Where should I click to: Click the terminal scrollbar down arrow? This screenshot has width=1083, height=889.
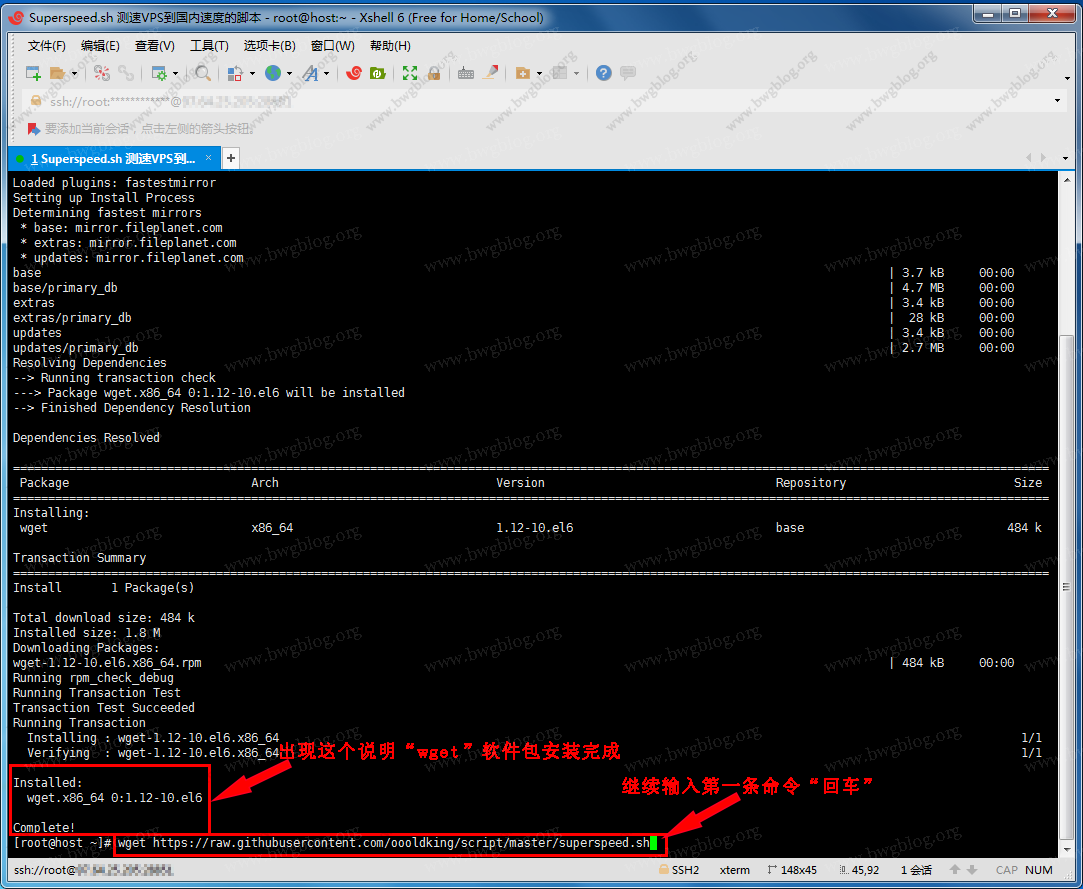tap(1066, 849)
